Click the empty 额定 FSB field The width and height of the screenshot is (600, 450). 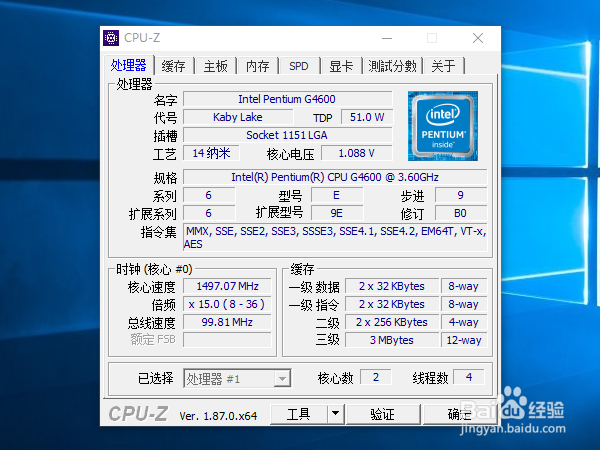(227, 340)
